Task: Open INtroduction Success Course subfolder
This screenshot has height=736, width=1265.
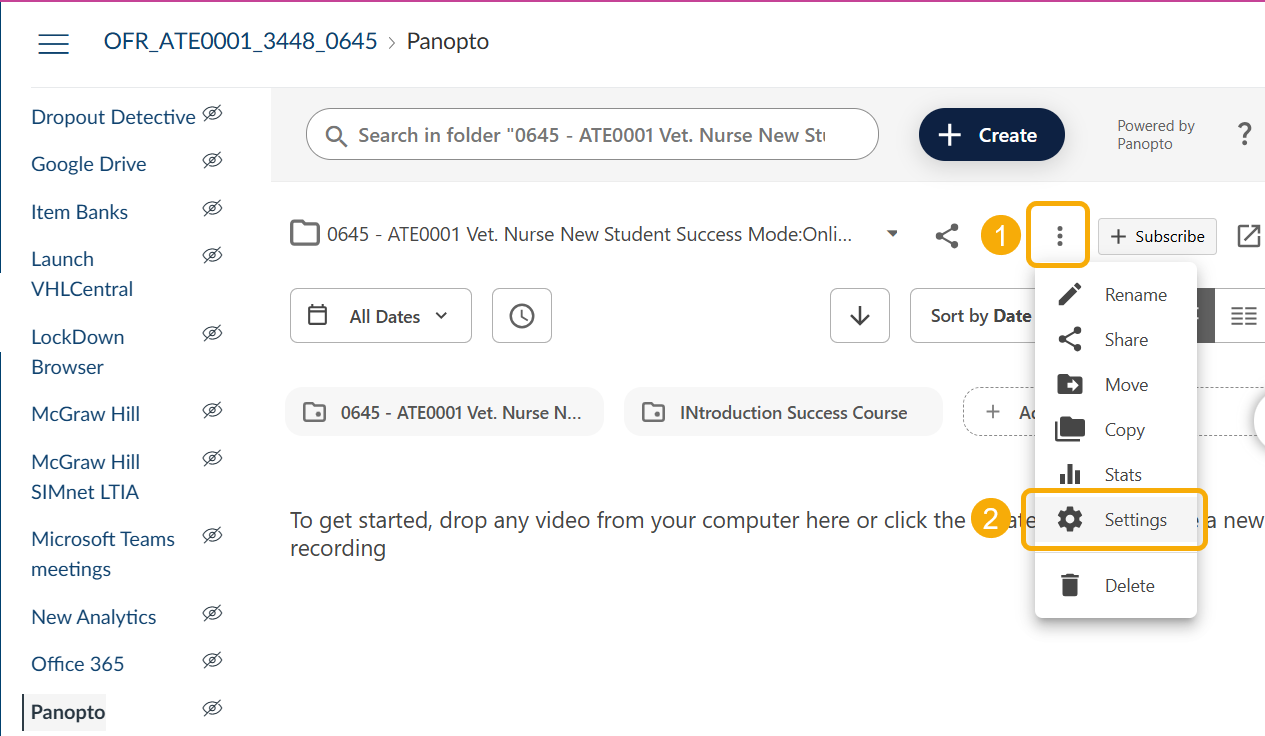Action: (x=783, y=412)
